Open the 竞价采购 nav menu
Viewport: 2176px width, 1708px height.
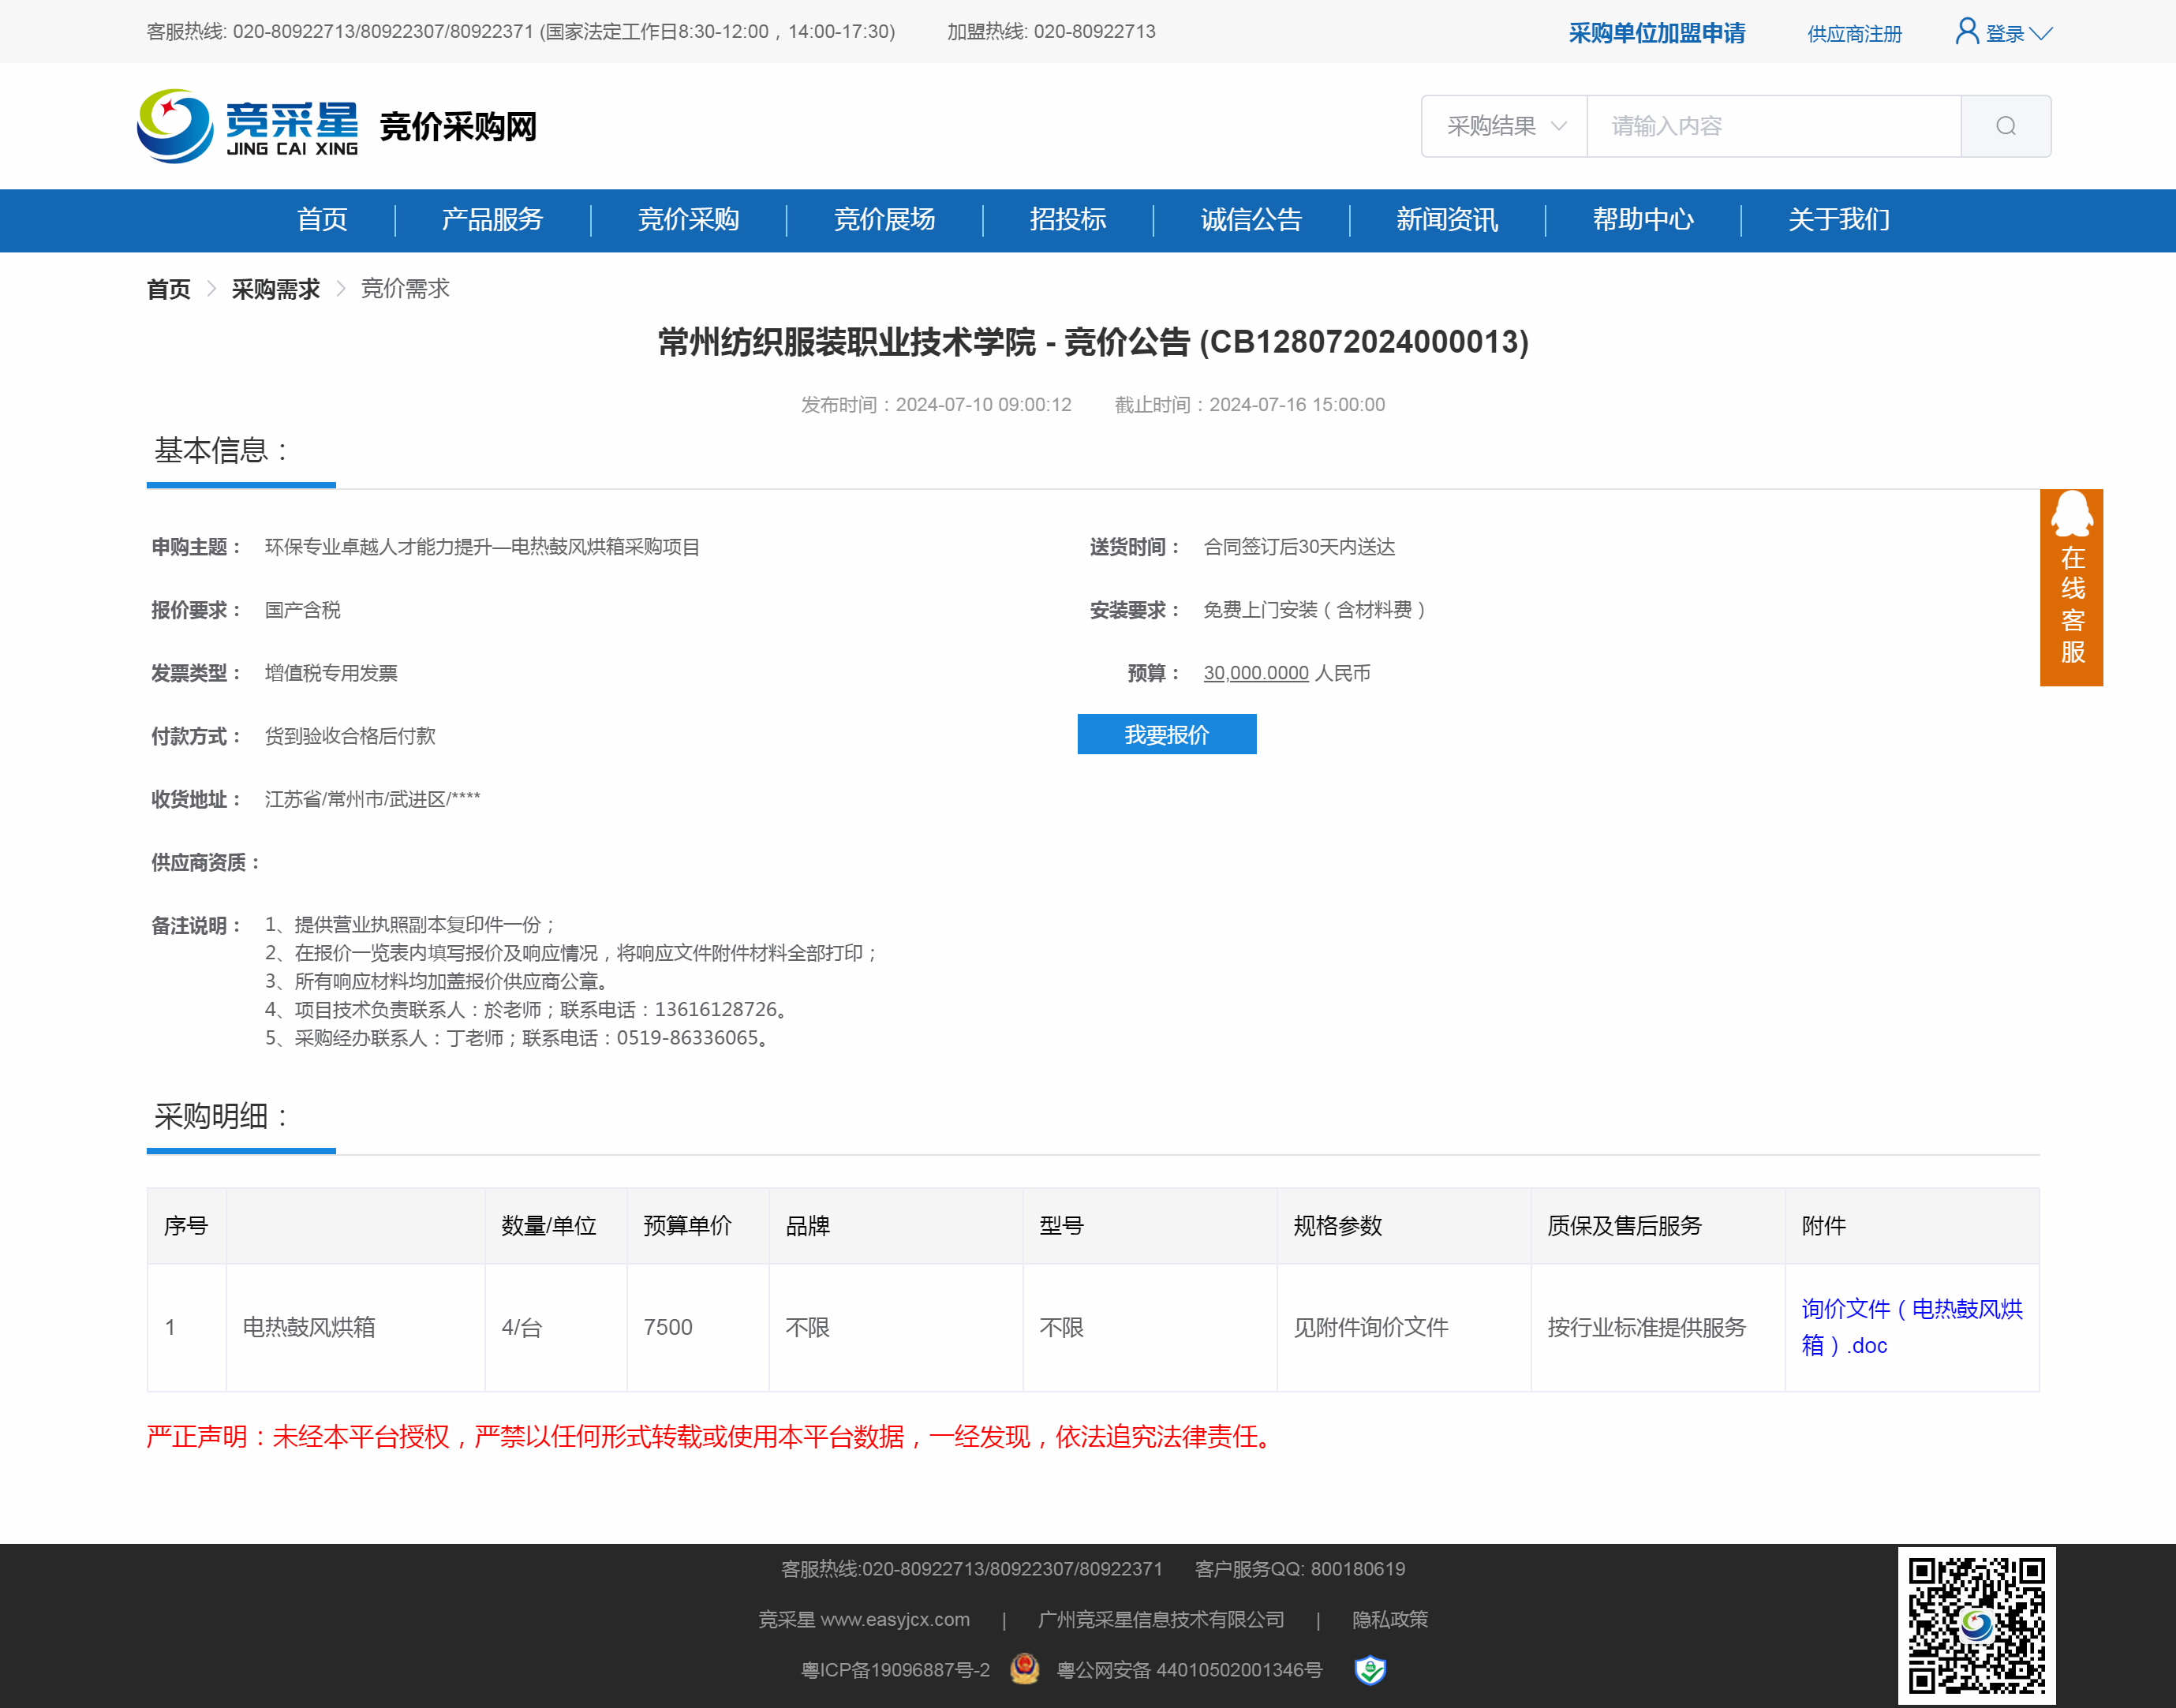pos(688,220)
